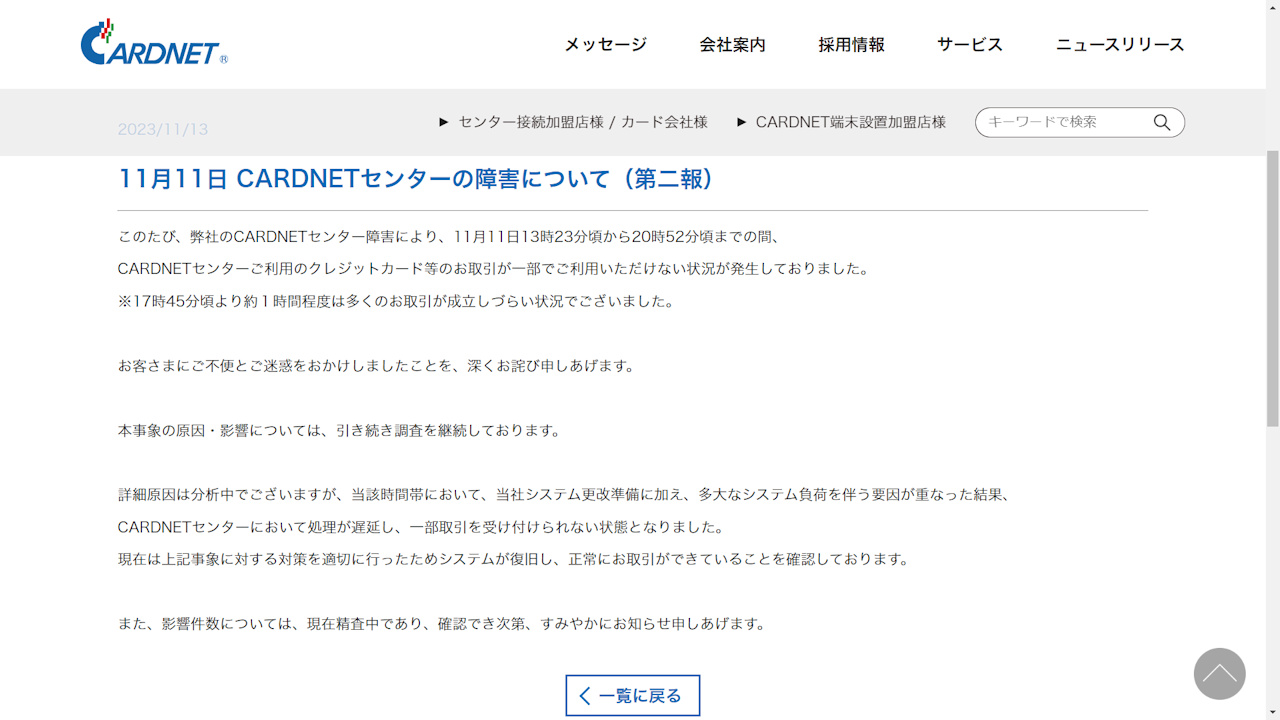Click the 一覧に戻る button

pyautogui.click(x=632, y=694)
